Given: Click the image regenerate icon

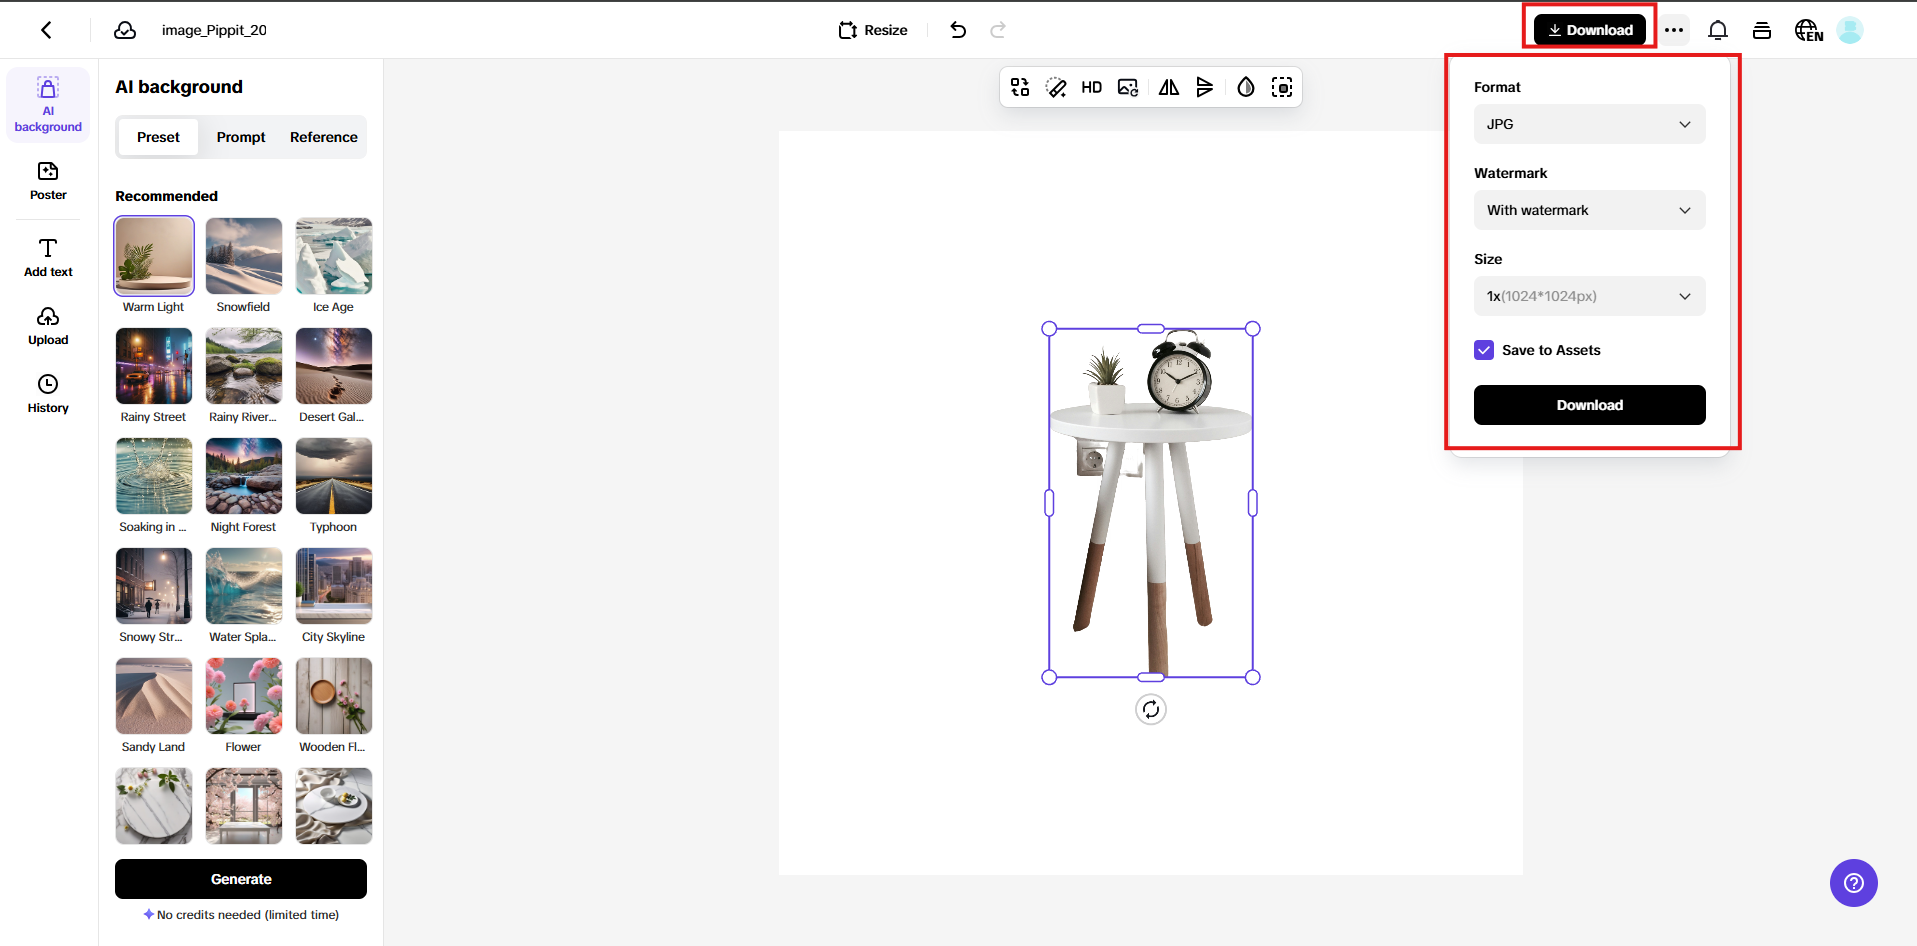Looking at the screenshot, I should point(1128,87).
